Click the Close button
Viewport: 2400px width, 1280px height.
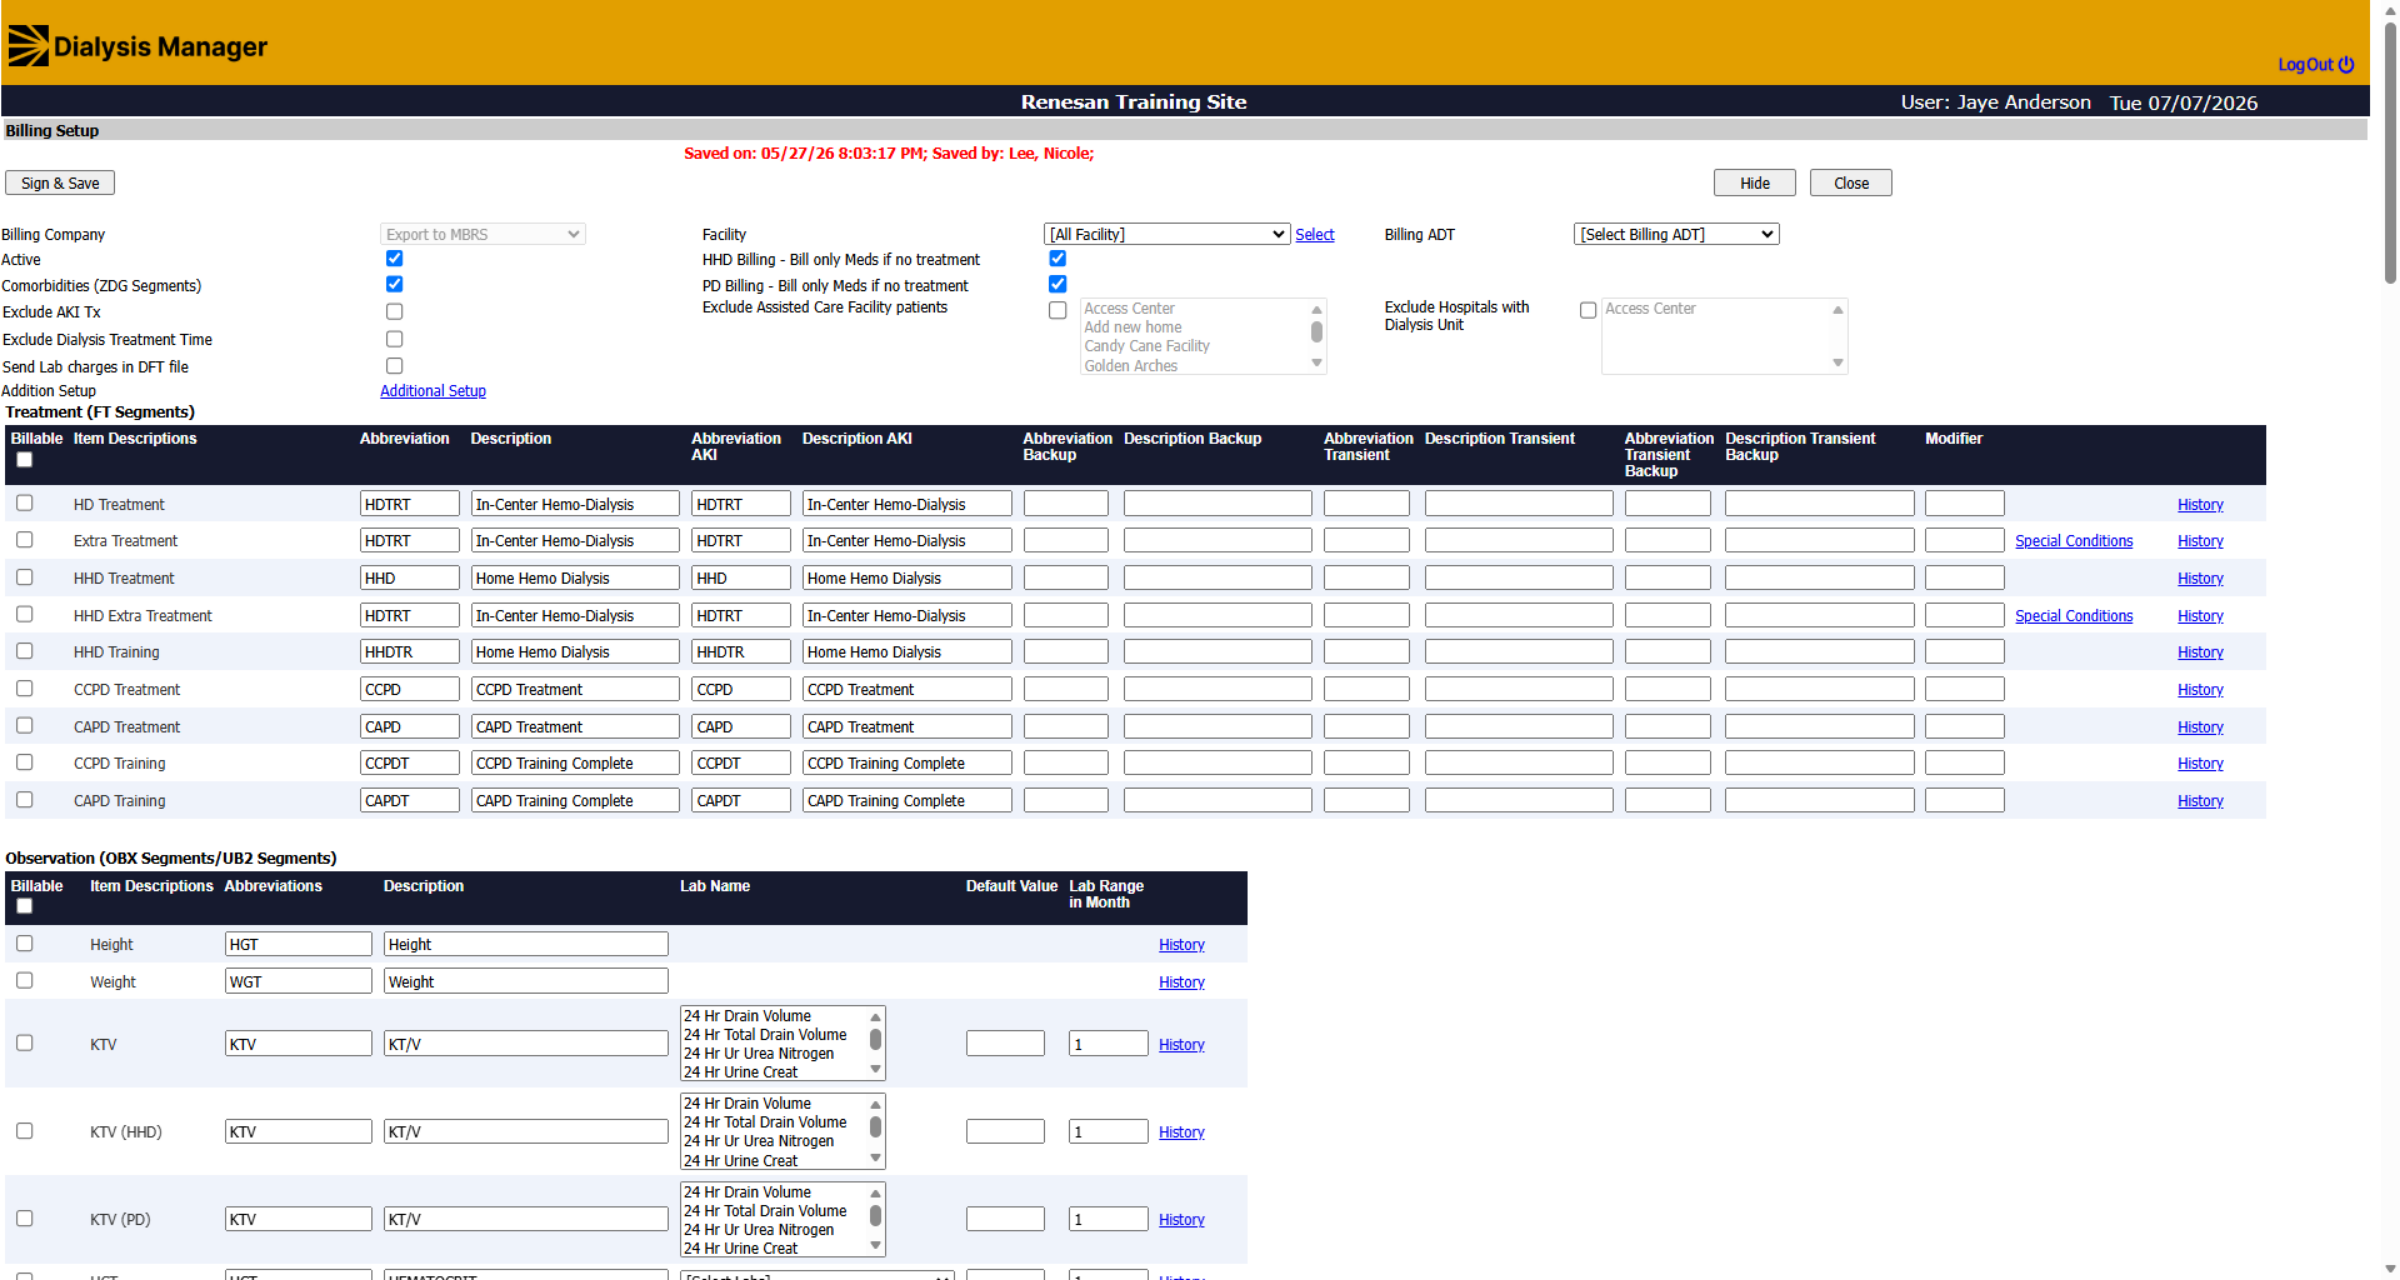point(1850,183)
